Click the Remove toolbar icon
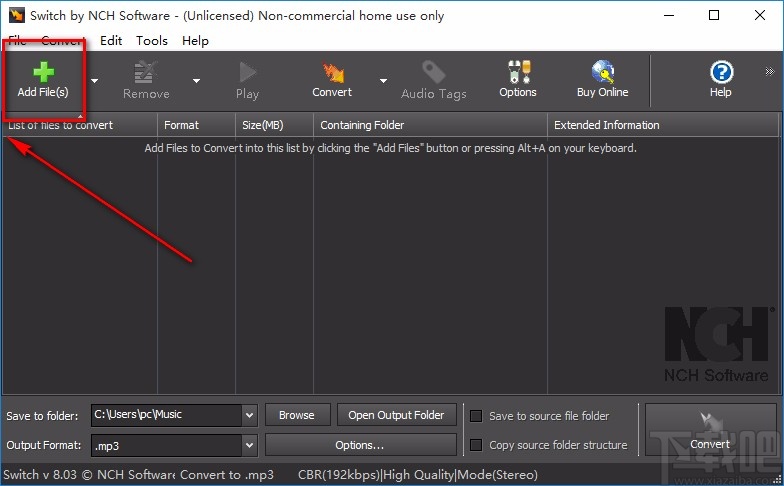 point(146,73)
